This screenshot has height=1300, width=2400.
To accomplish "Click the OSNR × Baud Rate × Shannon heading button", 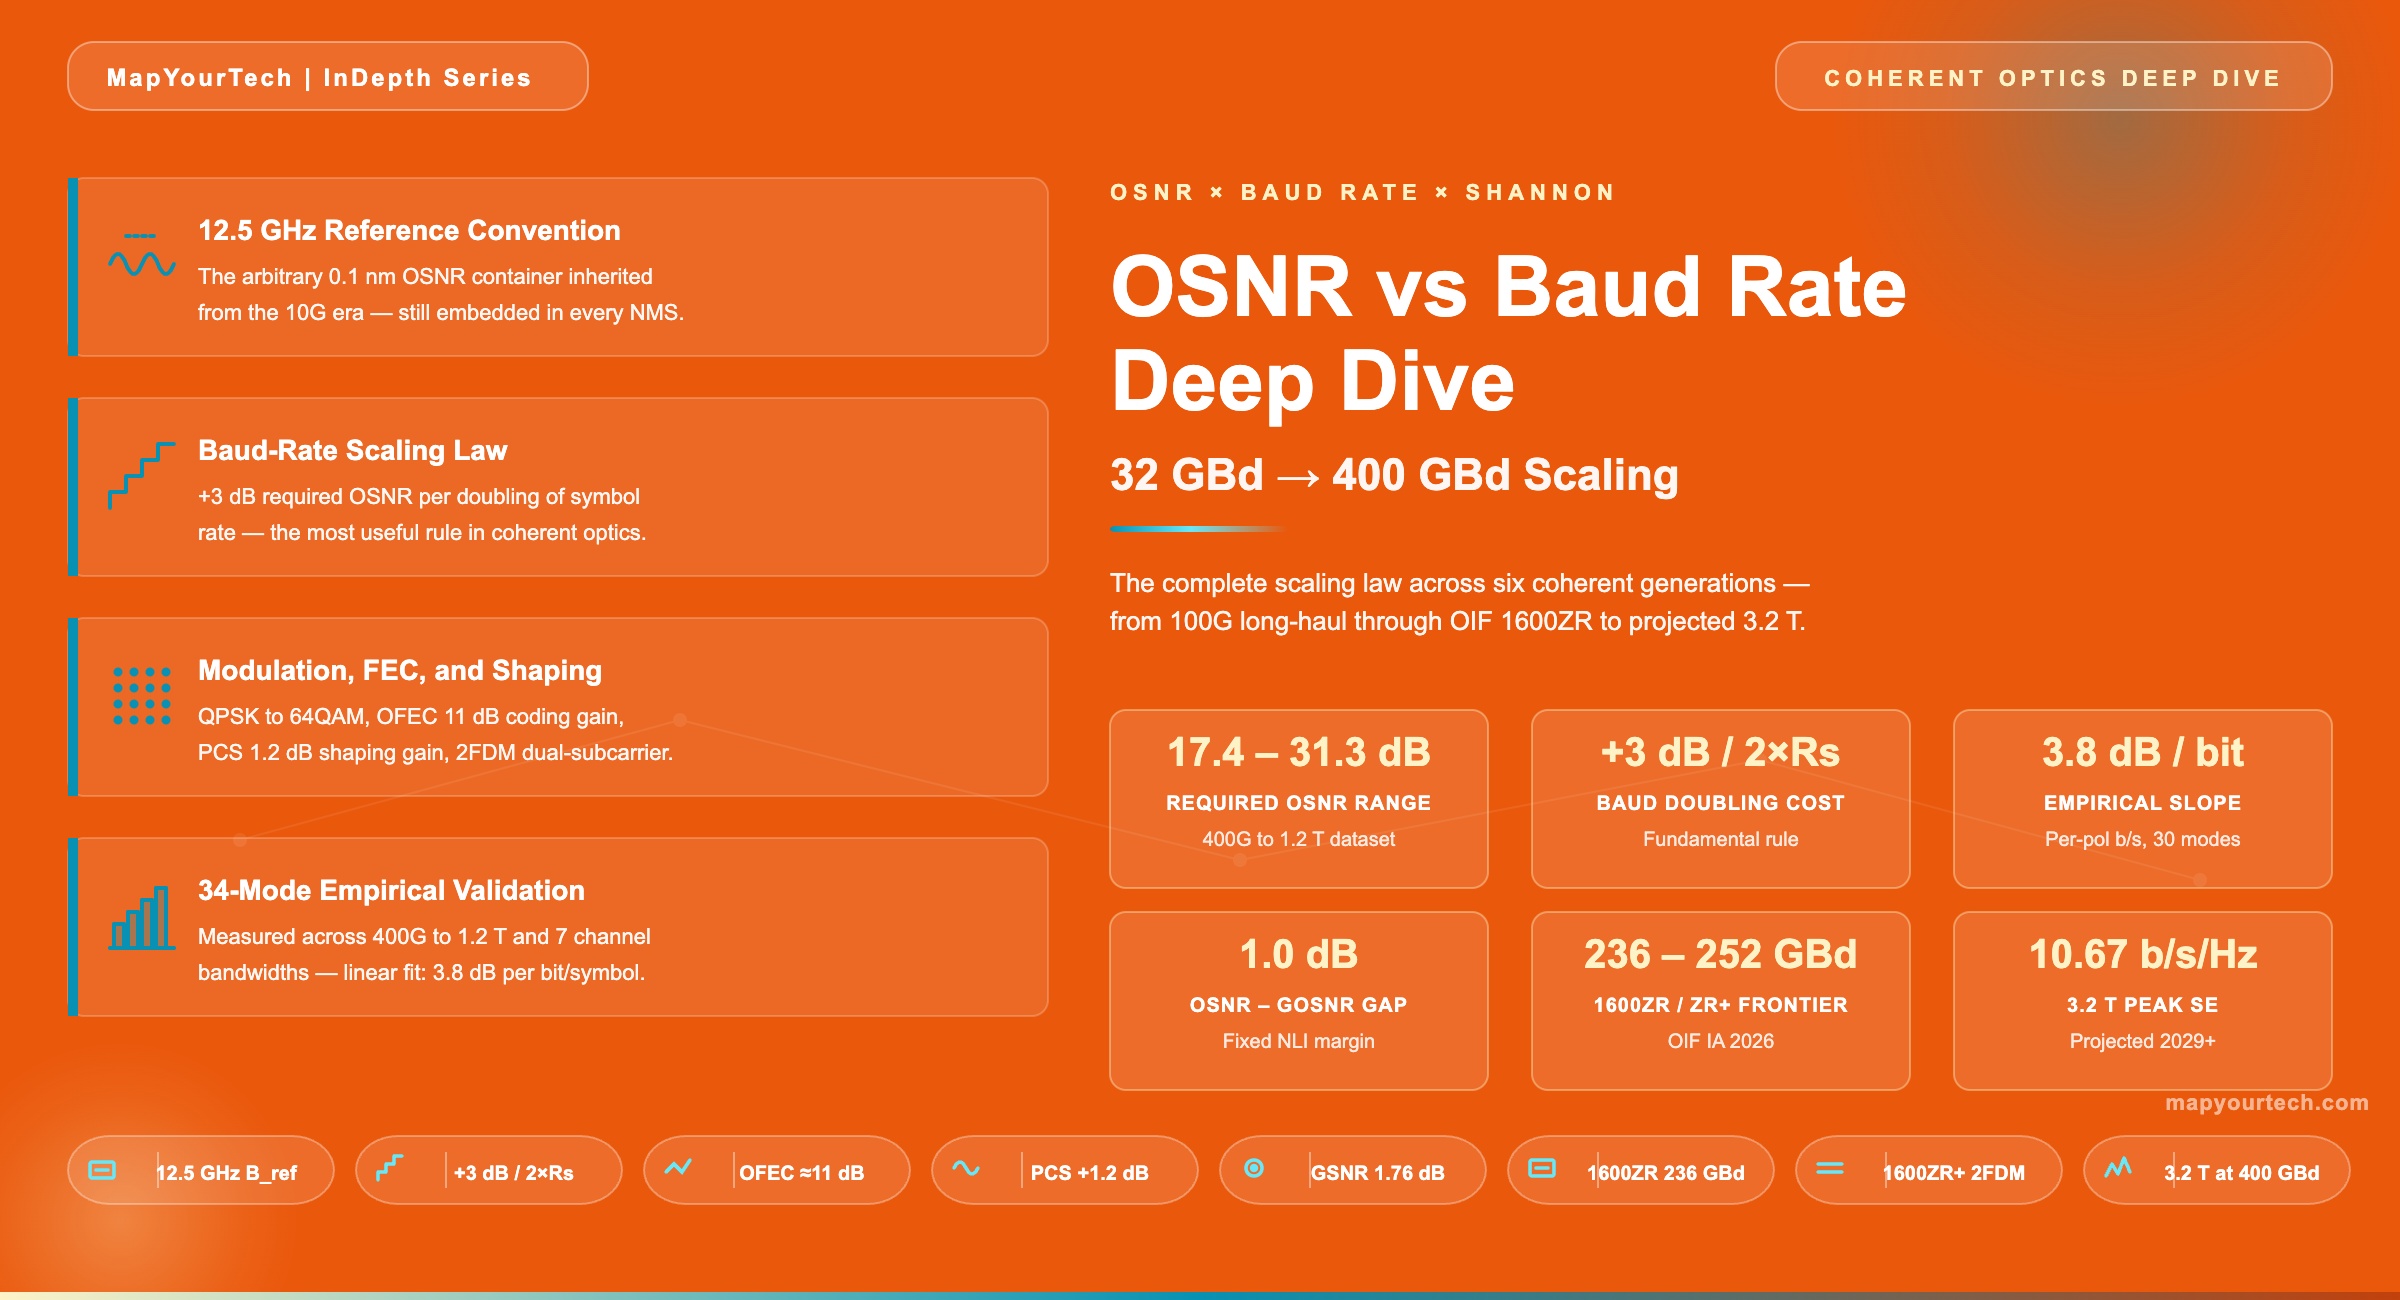I will [1362, 191].
